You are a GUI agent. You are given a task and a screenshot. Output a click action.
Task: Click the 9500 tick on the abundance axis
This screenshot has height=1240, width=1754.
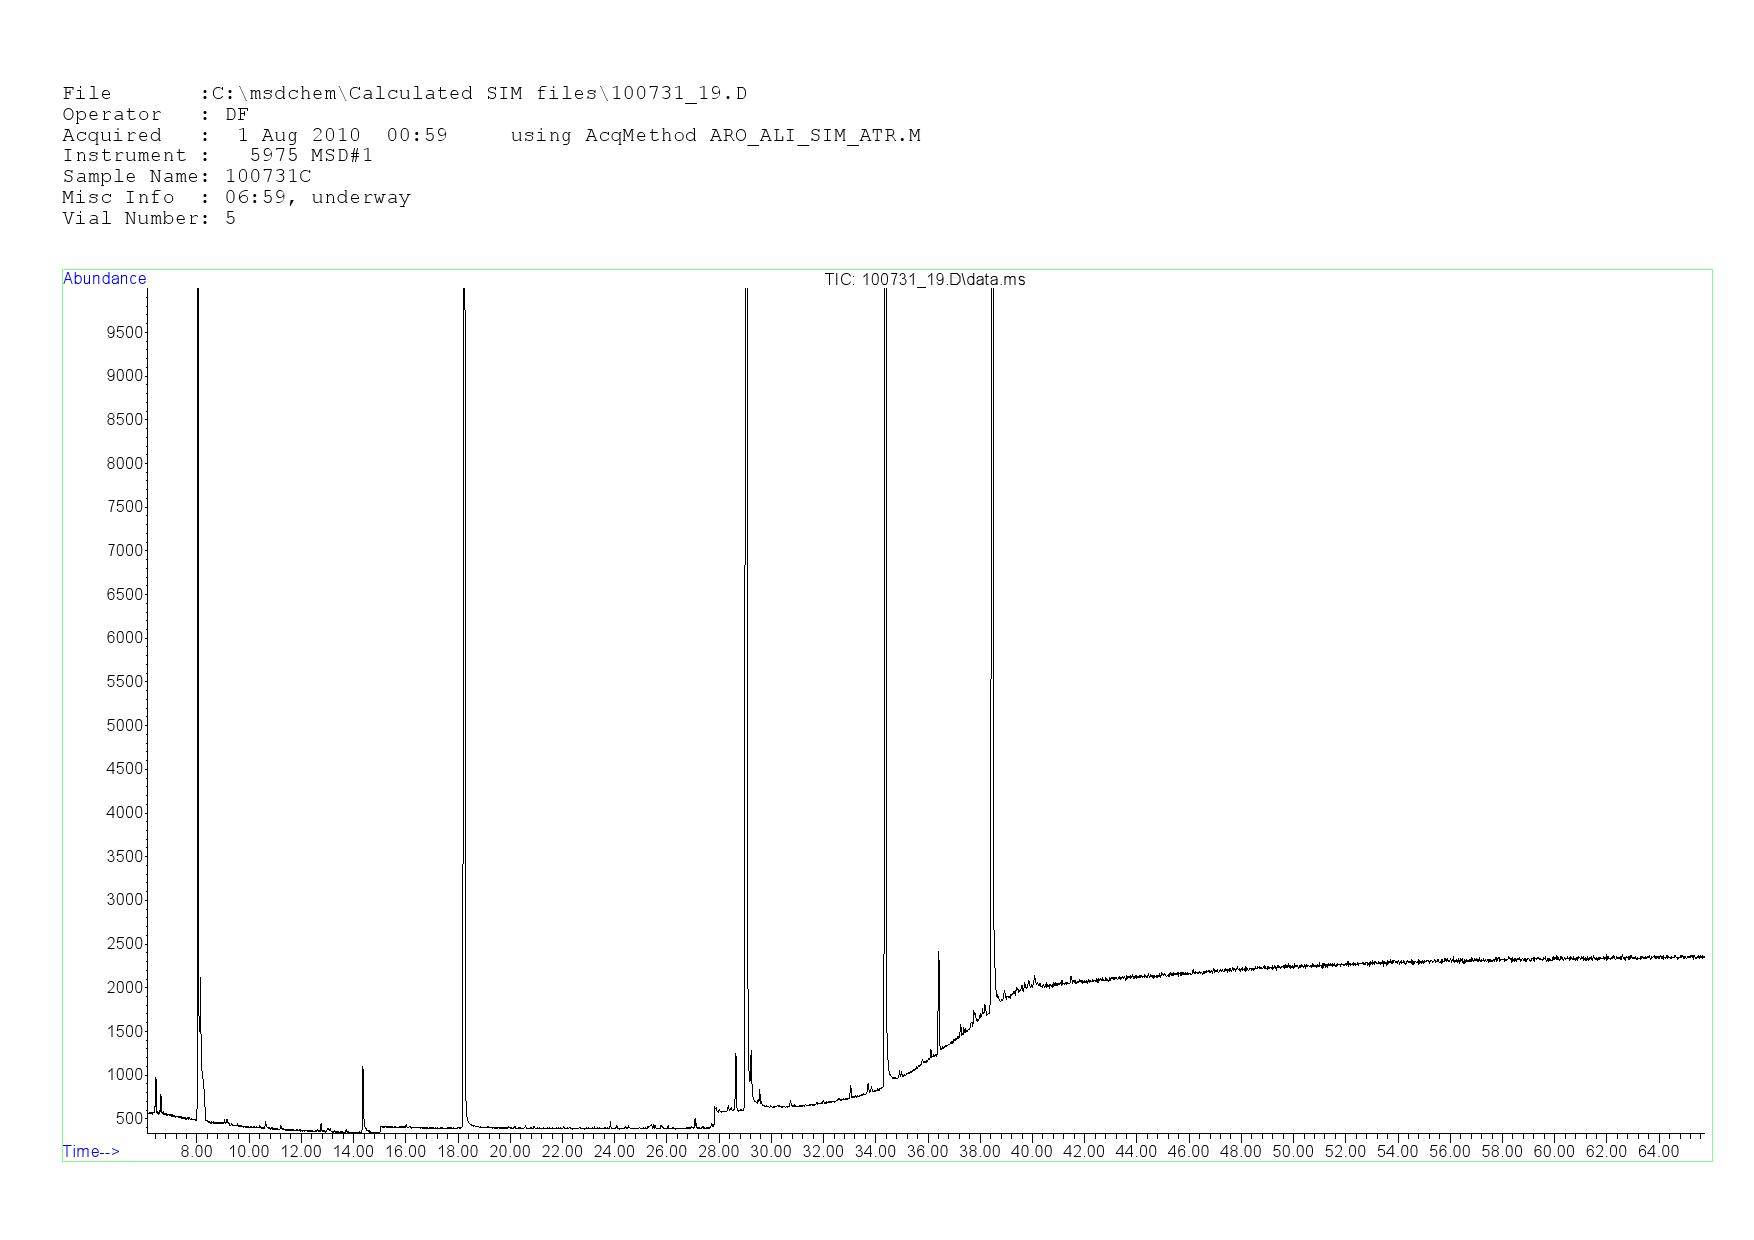pyautogui.click(x=124, y=332)
